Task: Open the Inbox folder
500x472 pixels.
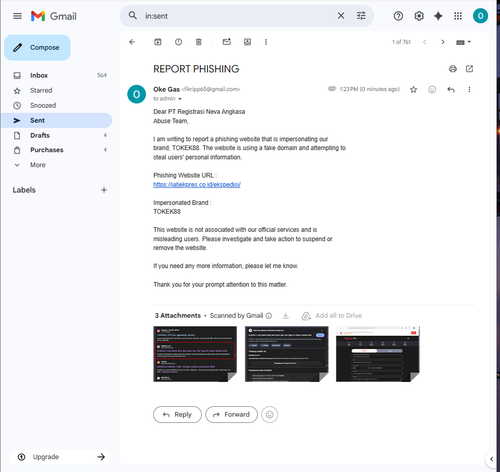Action: pos(57,75)
